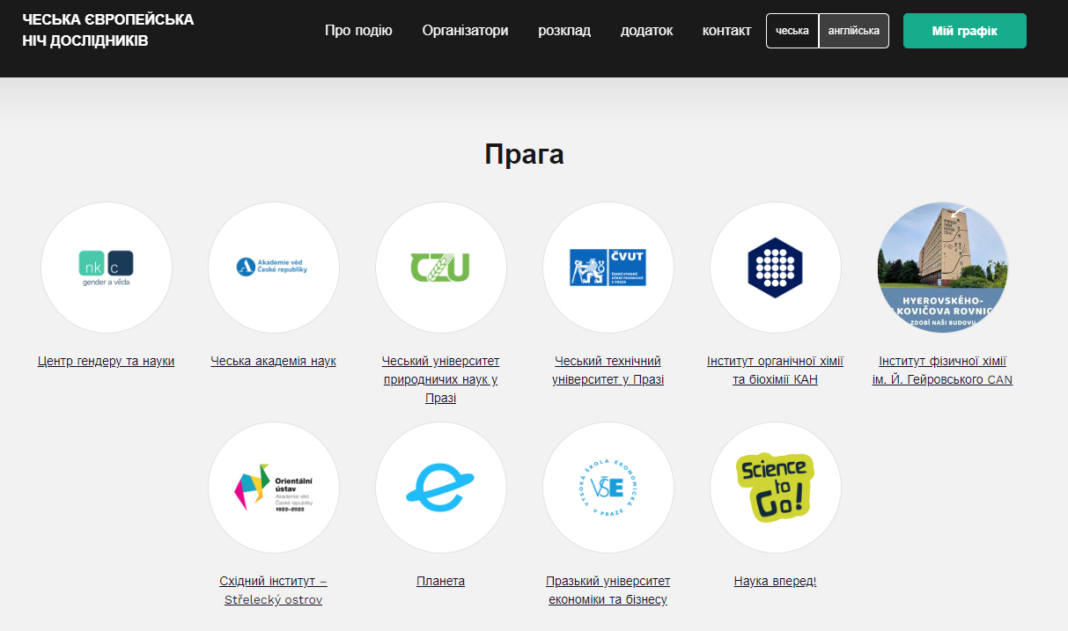This screenshot has width=1068, height=631.
Task: Click 'Чеський технічний університет у Празі' link
Action: tap(608, 370)
